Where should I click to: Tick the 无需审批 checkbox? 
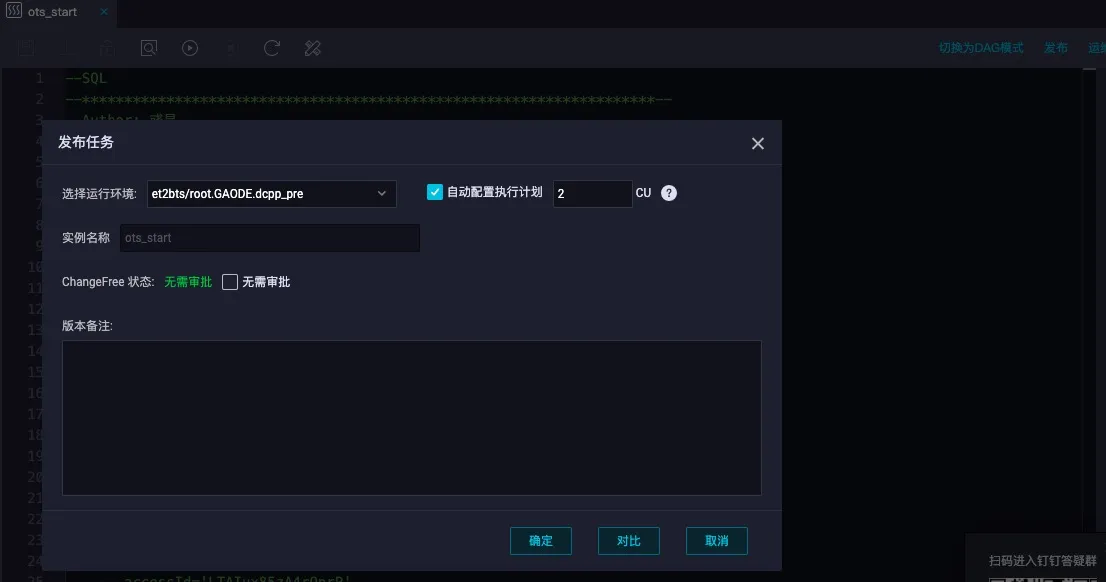click(x=230, y=281)
